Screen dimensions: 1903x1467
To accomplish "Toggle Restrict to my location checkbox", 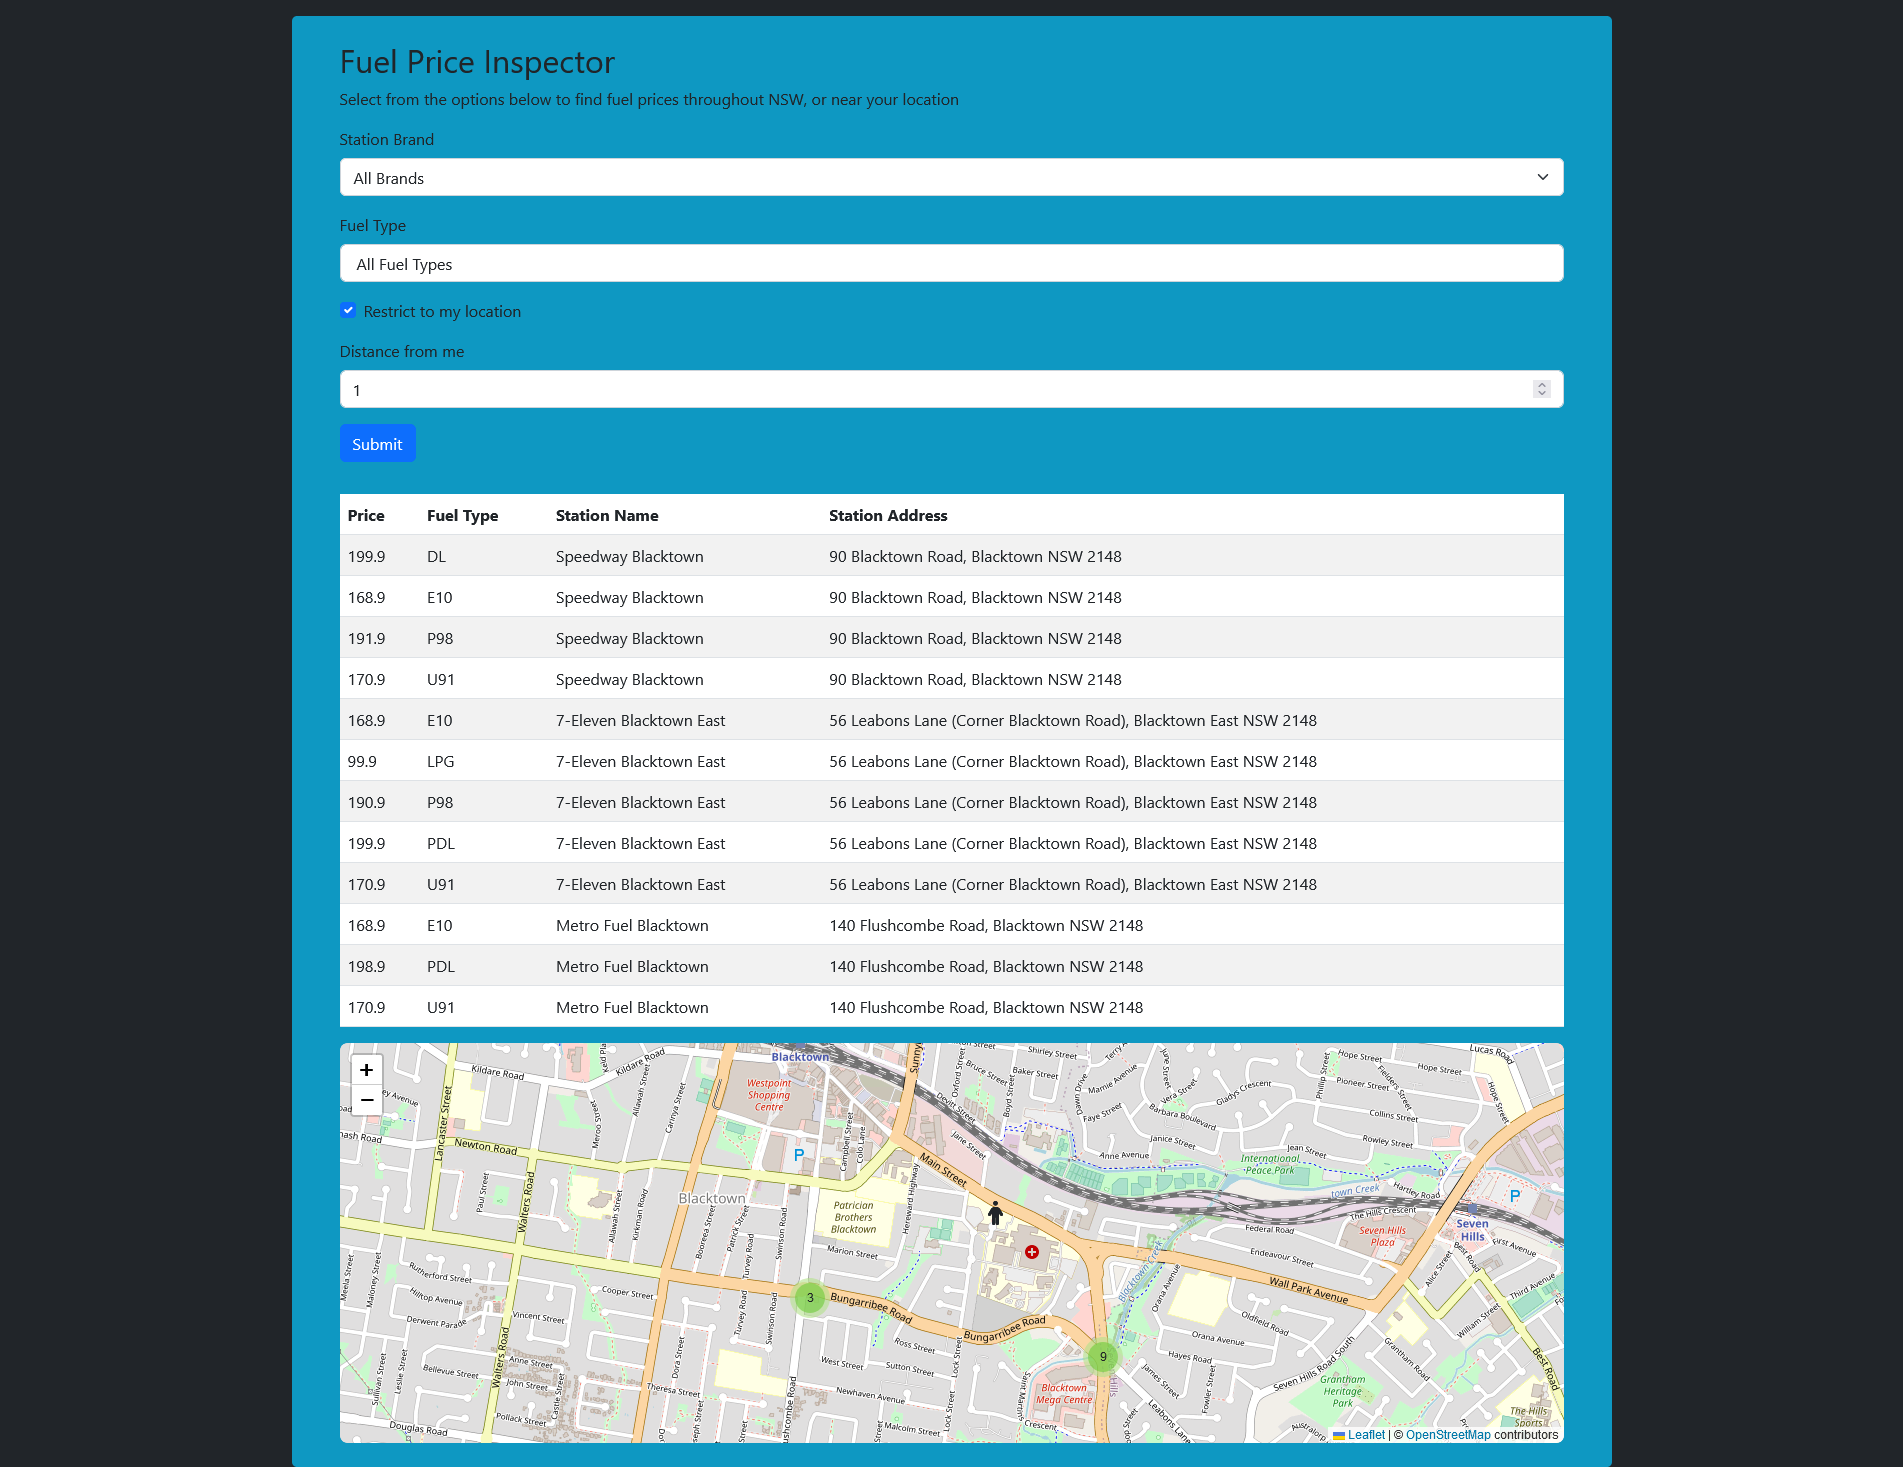I will pos(348,311).
